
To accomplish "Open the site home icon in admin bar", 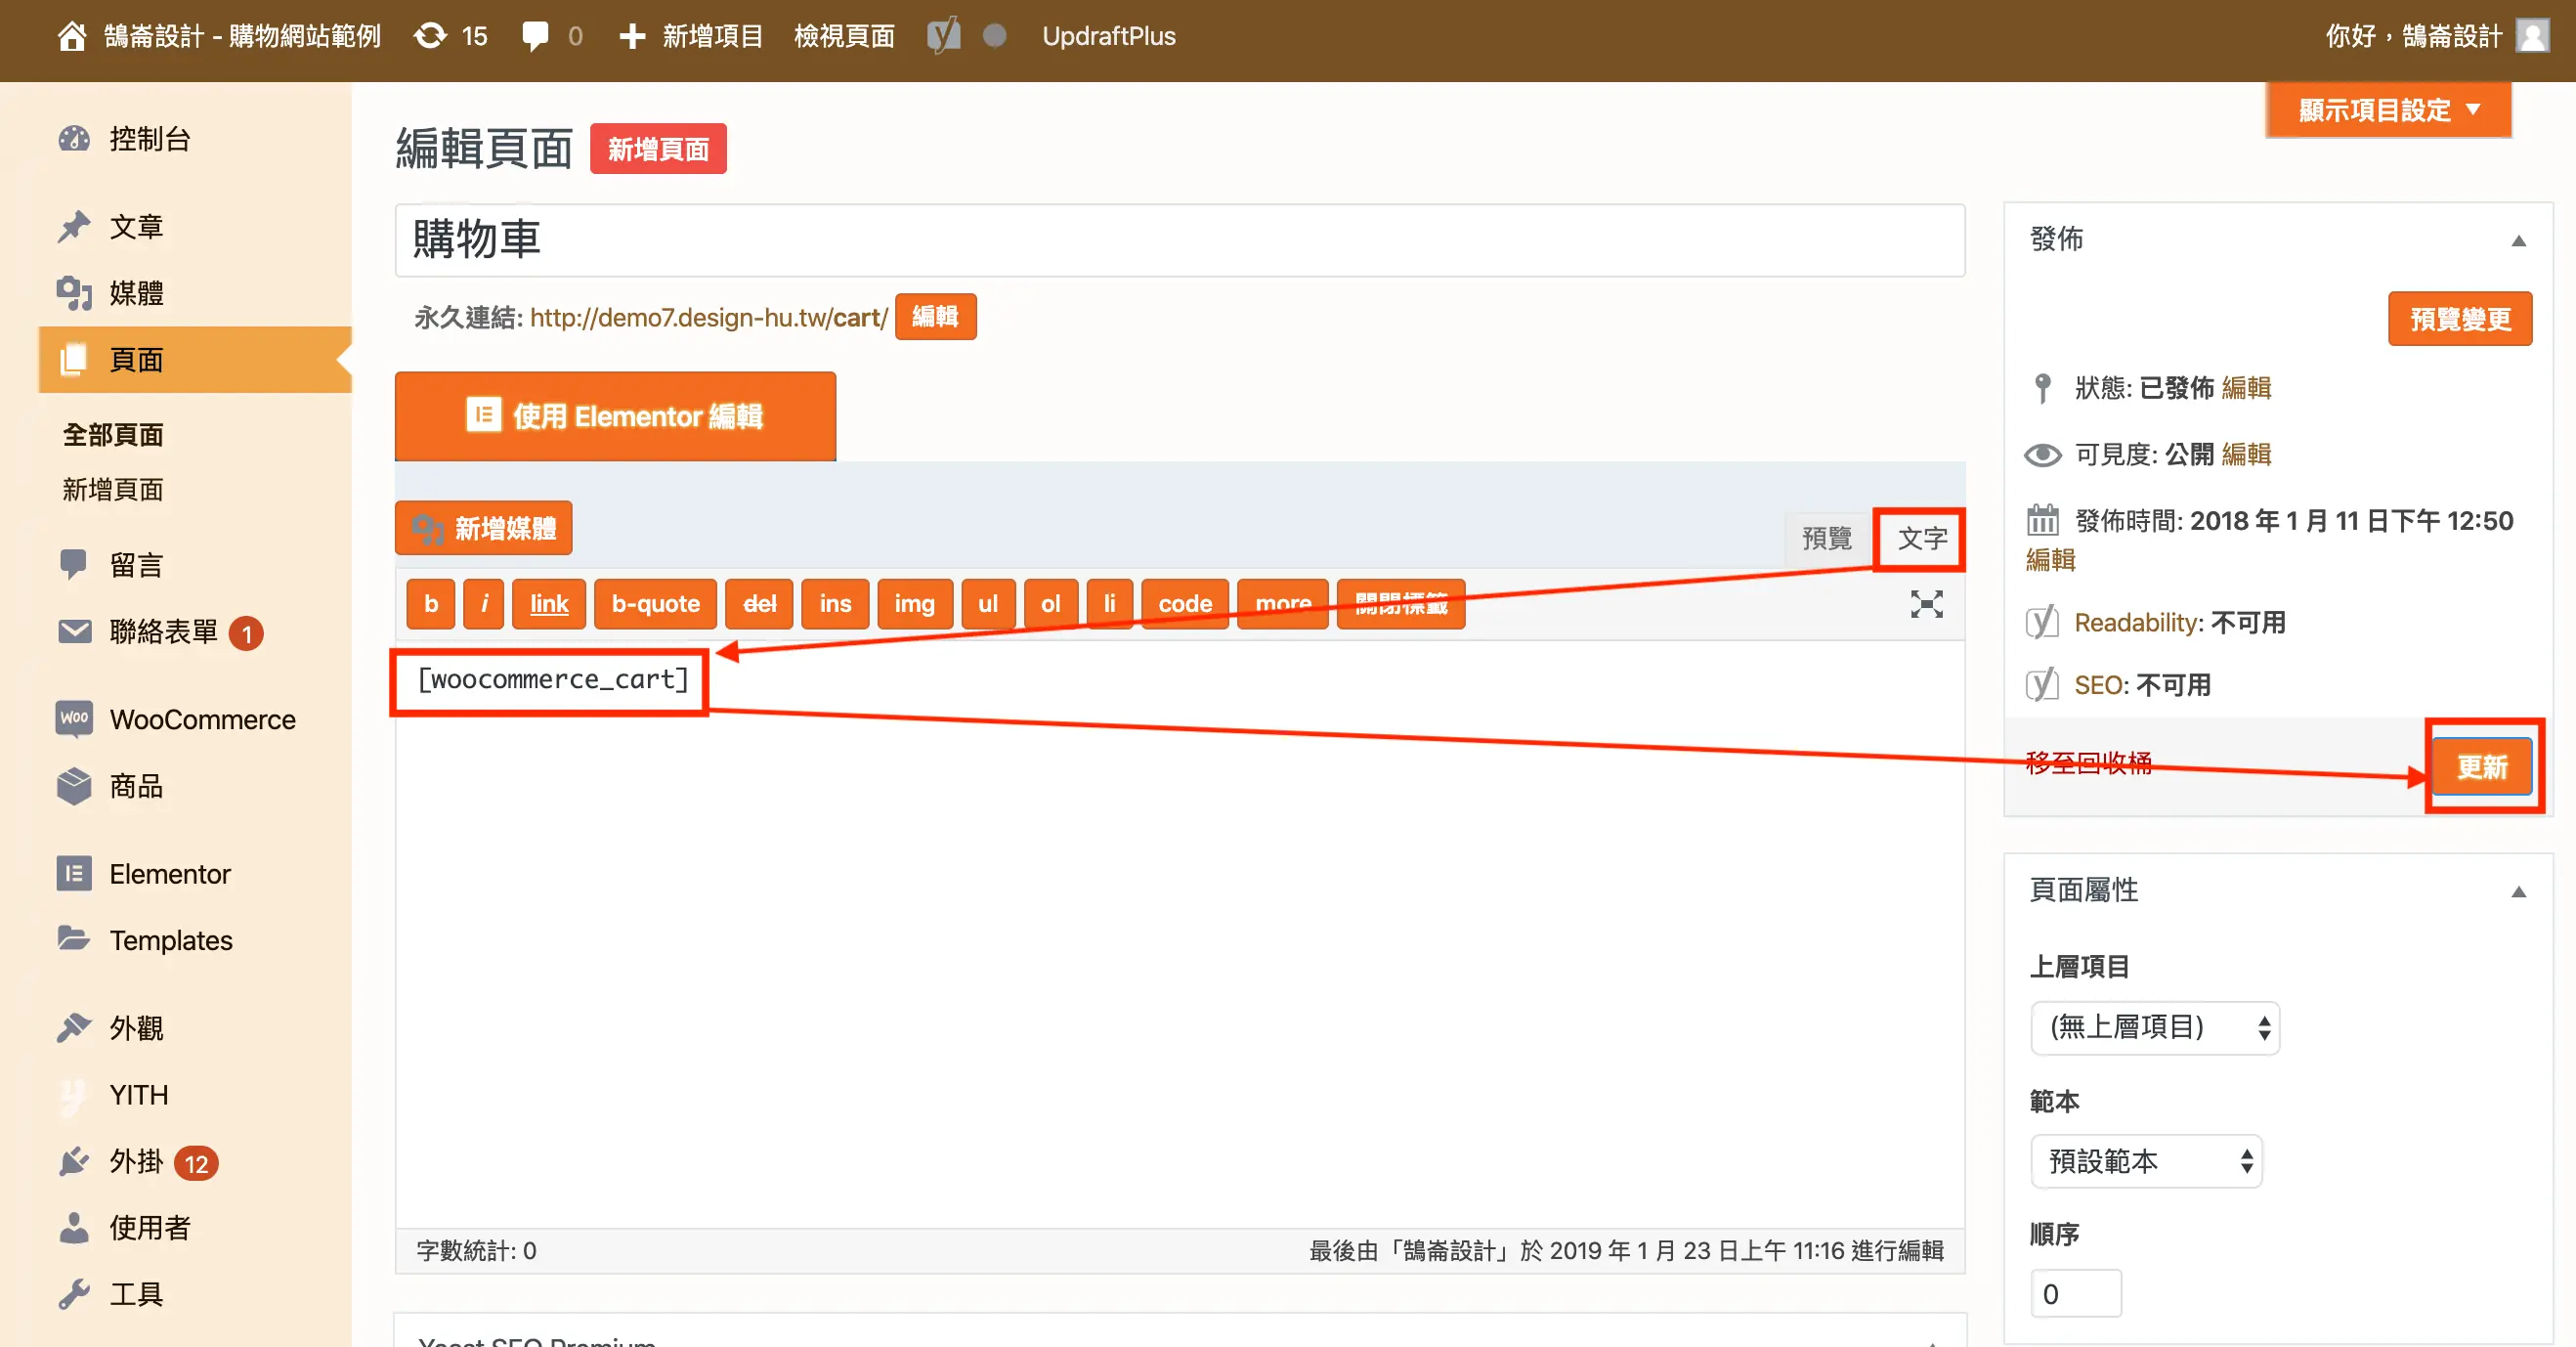I will tap(71, 36).
